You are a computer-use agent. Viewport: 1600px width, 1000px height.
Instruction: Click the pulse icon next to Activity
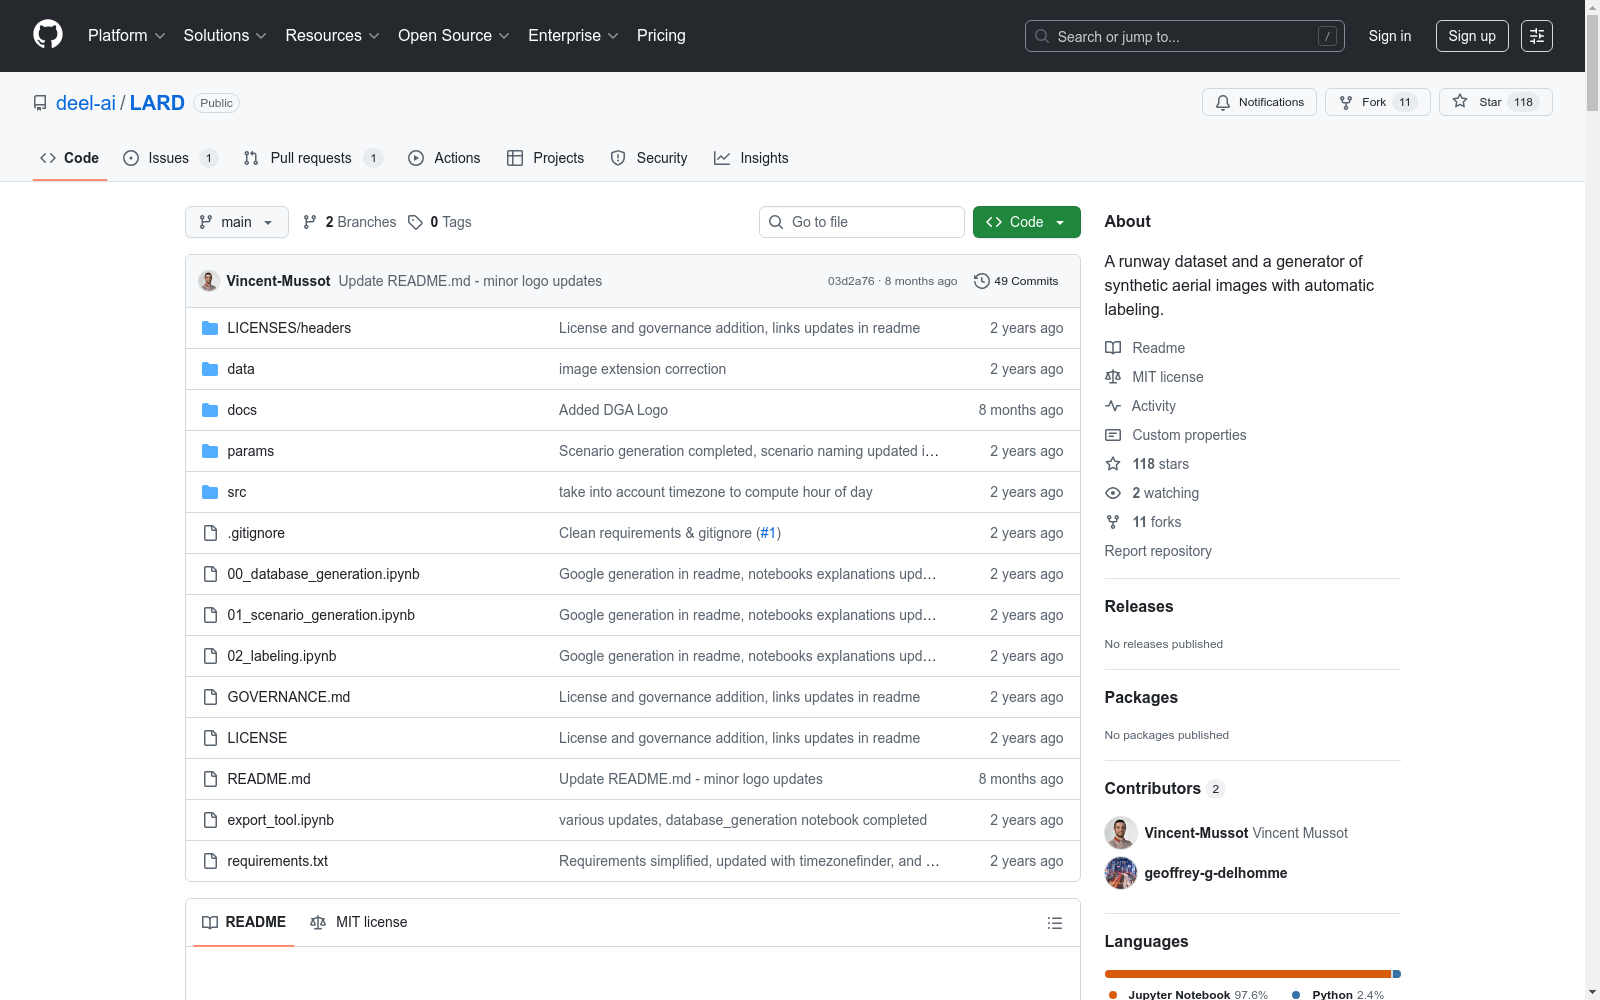coord(1113,406)
